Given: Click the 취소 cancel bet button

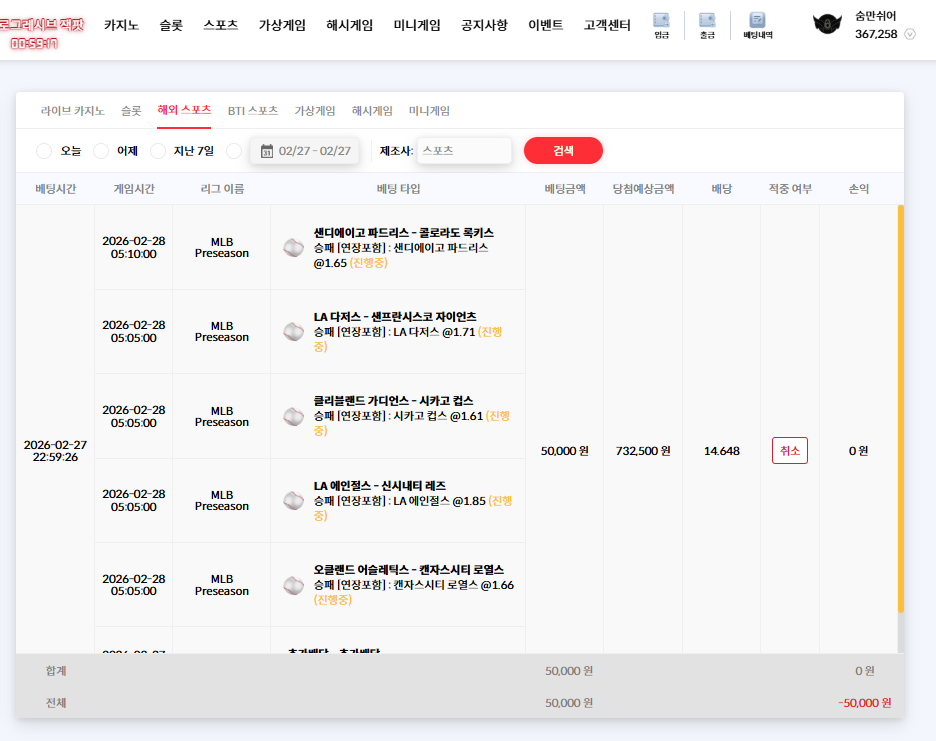Looking at the screenshot, I should tap(790, 450).
